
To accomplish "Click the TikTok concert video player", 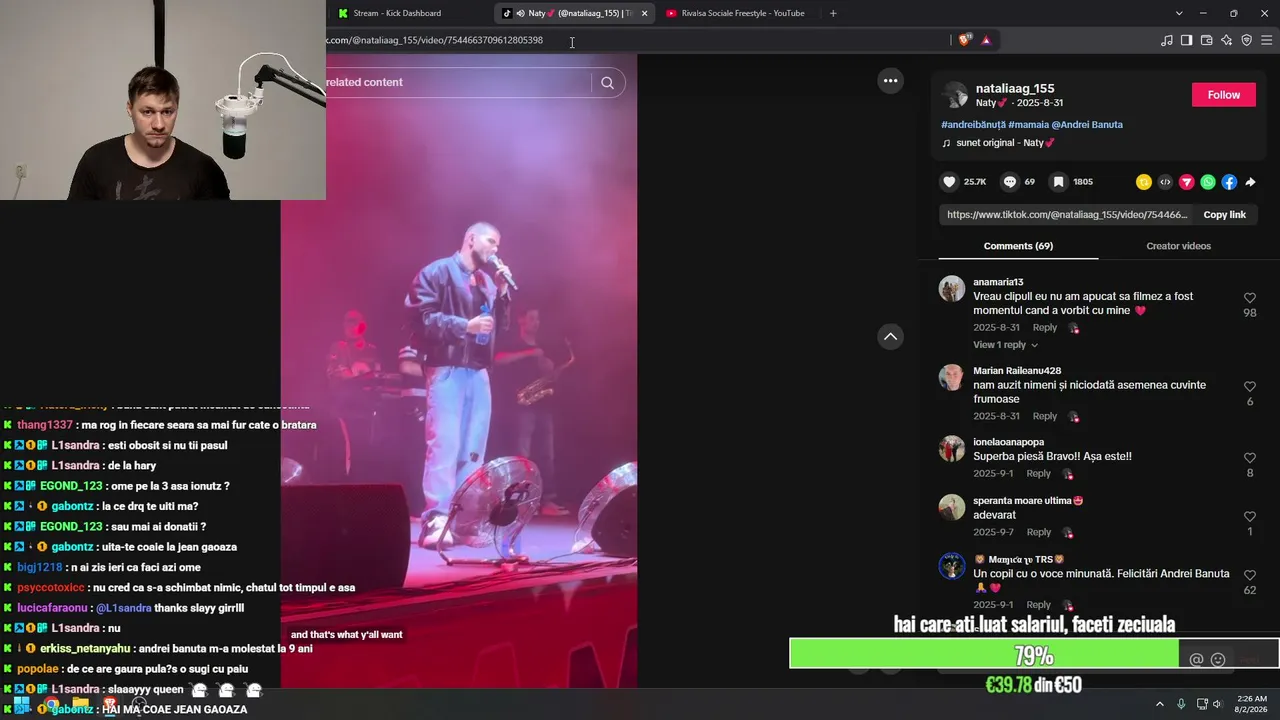I will (x=459, y=371).
